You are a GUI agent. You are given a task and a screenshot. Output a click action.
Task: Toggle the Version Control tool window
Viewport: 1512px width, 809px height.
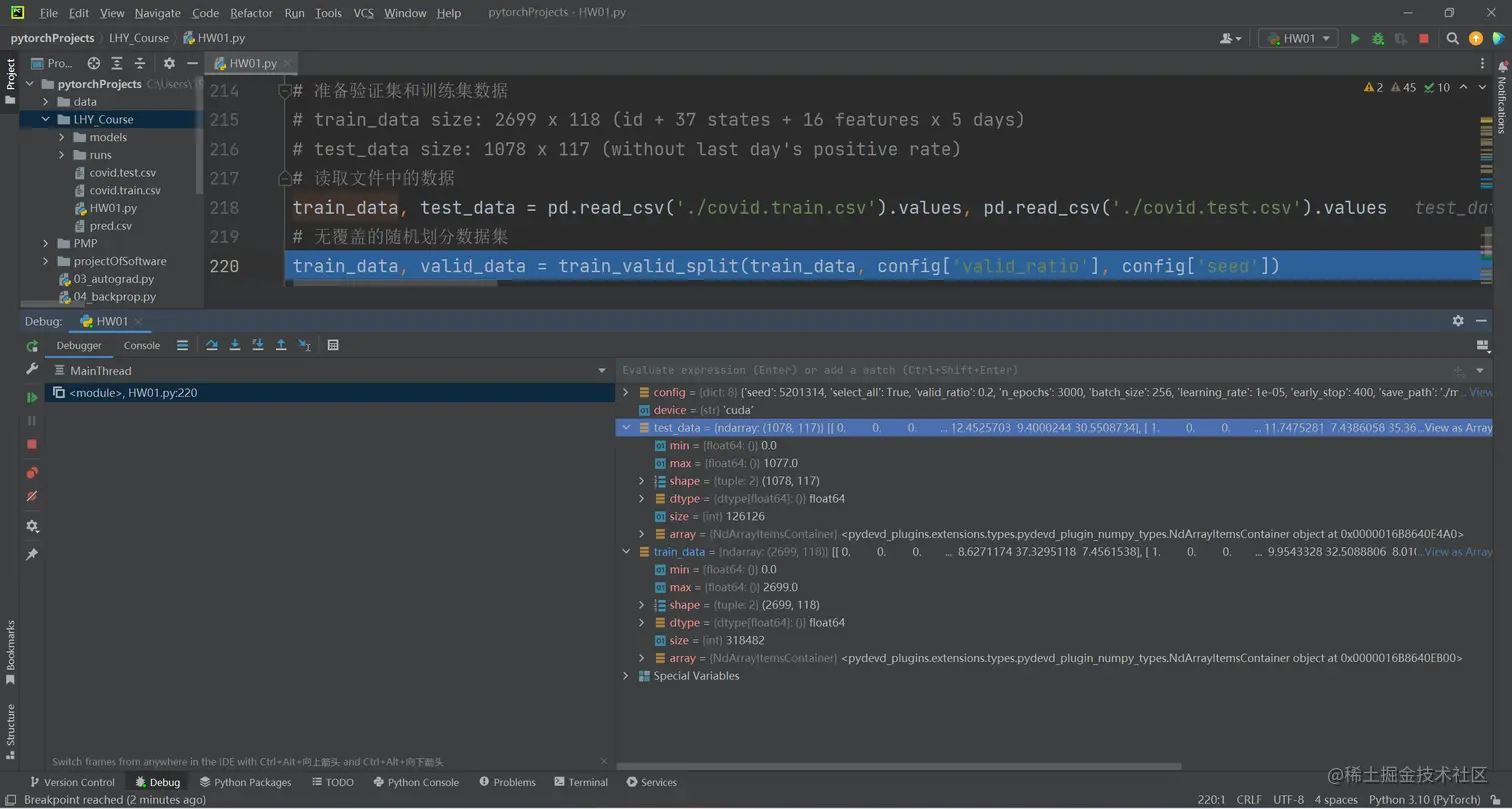pyautogui.click(x=72, y=782)
